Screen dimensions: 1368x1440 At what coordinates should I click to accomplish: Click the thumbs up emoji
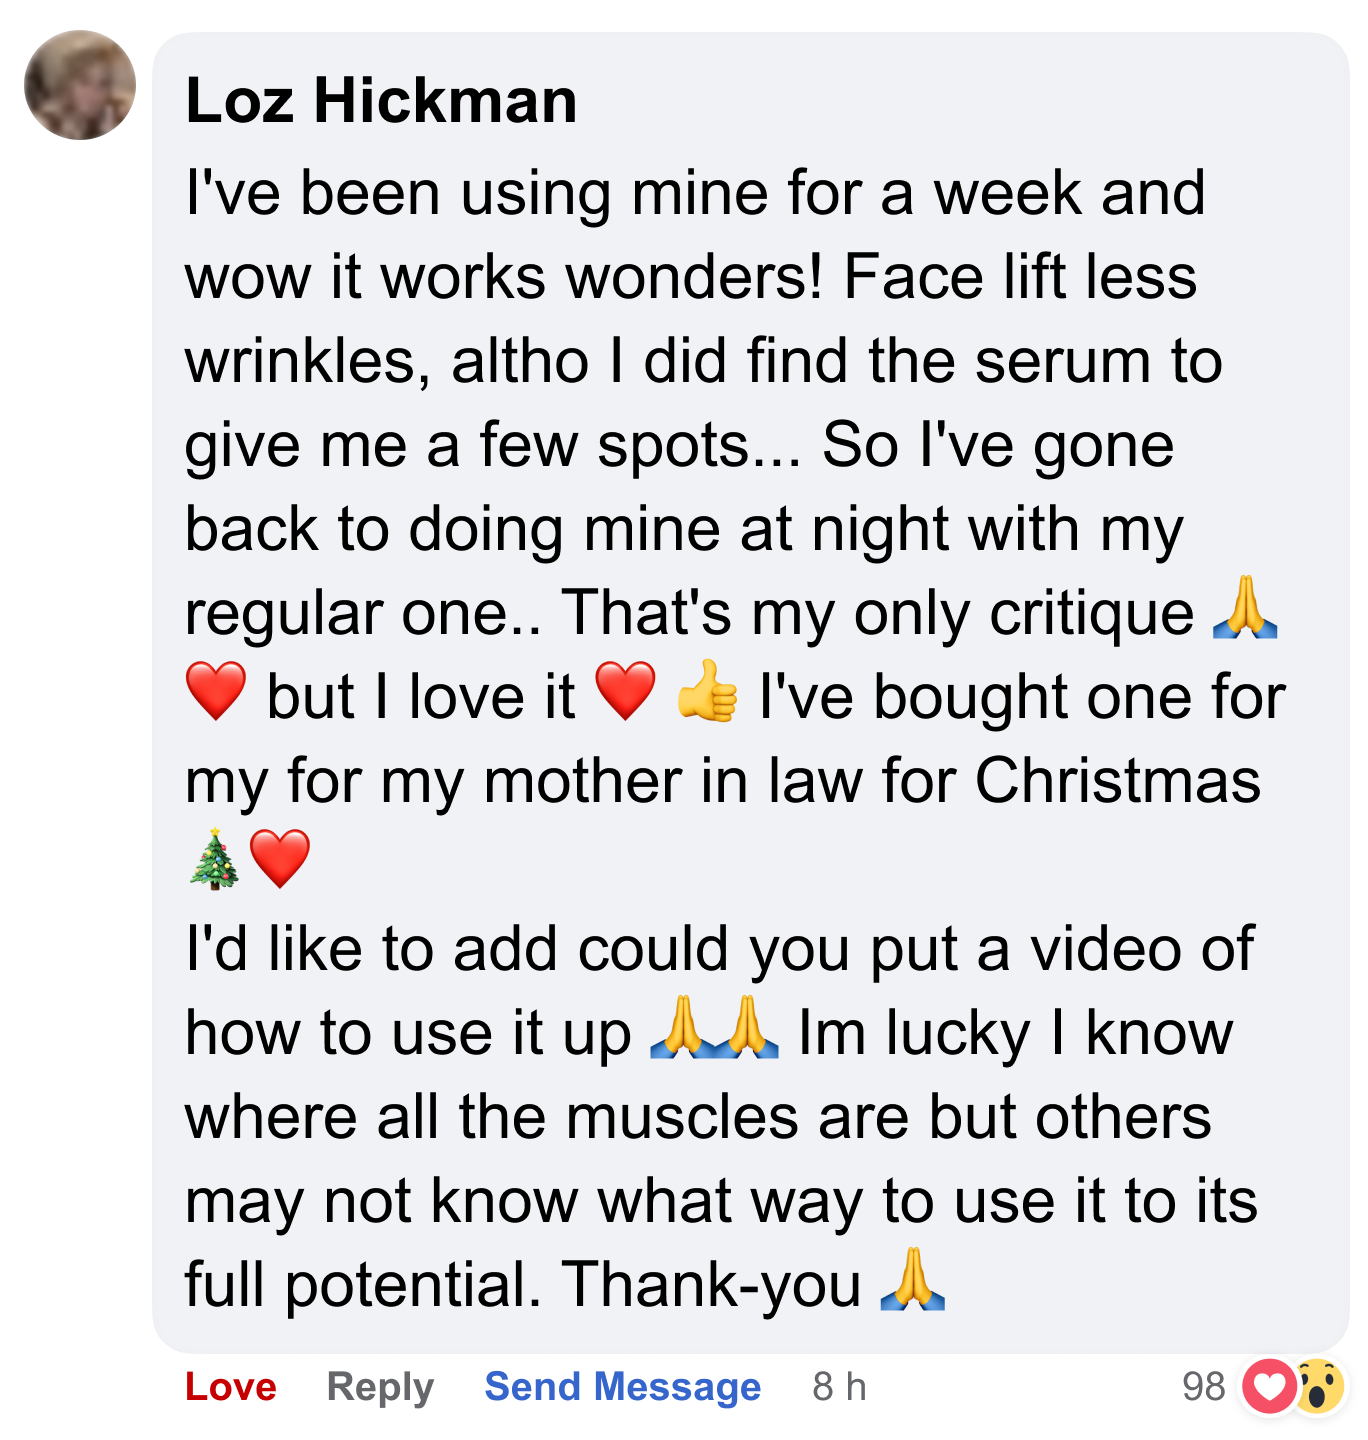point(707,691)
